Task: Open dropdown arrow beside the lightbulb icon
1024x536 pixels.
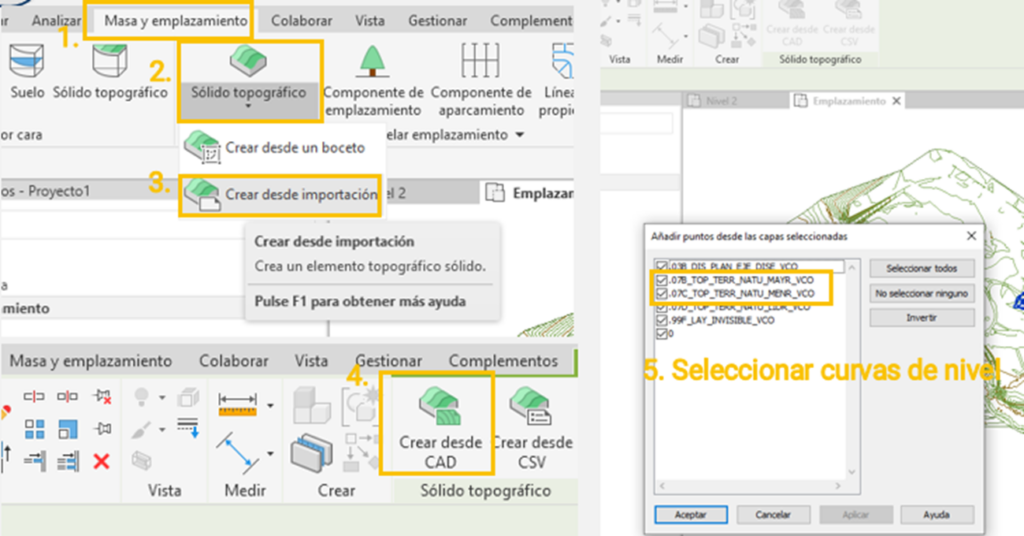Action: click(x=162, y=397)
